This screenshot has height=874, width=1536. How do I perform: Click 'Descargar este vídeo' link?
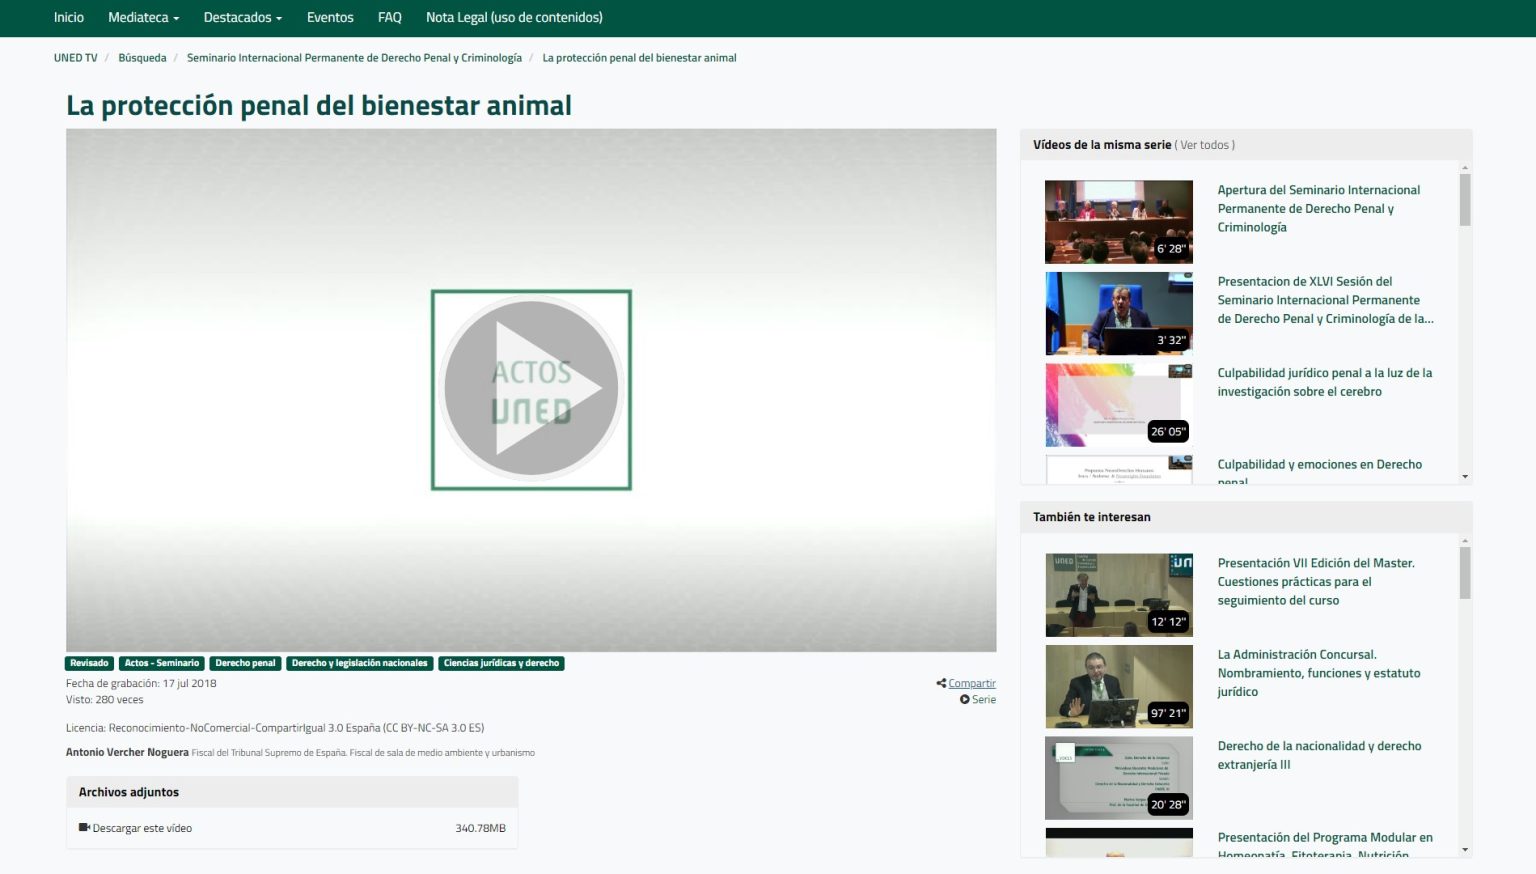click(142, 828)
